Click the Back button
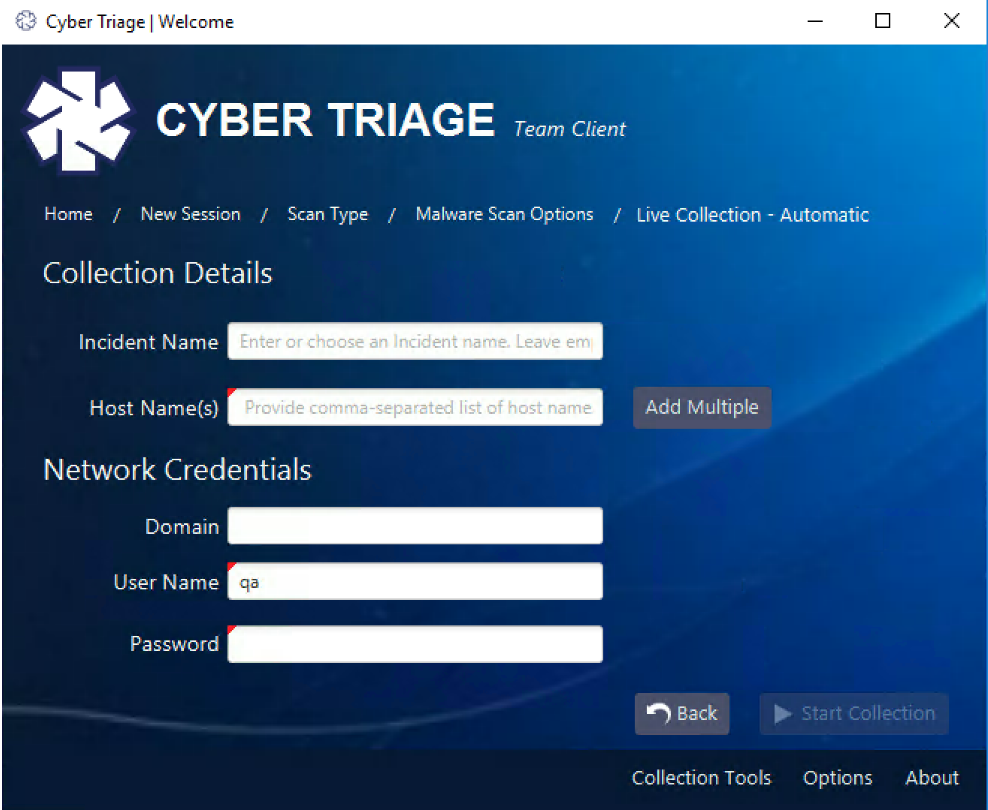This screenshot has width=988, height=810. click(x=682, y=714)
